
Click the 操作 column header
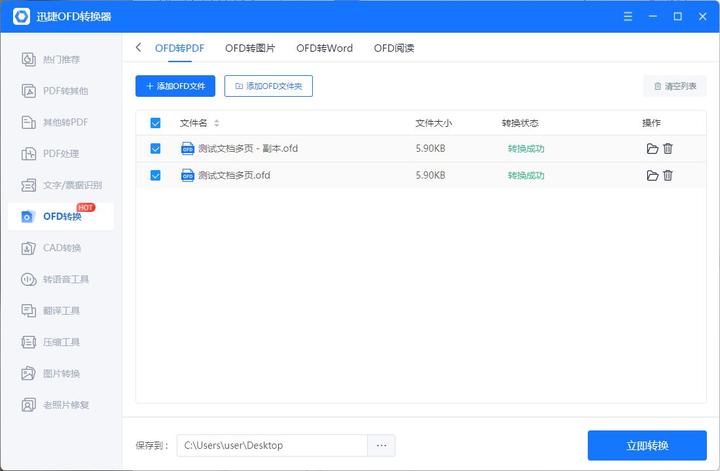pyautogui.click(x=651, y=123)
